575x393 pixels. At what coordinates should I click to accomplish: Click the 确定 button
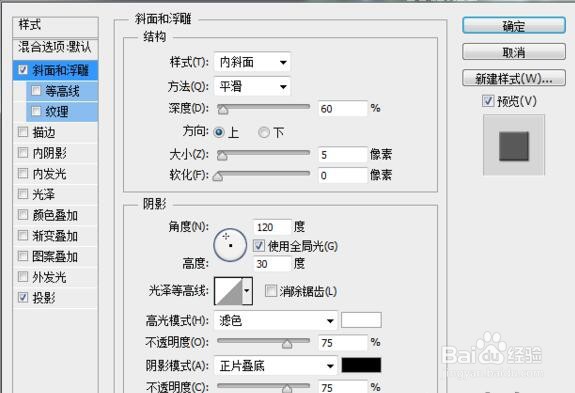pos(514,25)
